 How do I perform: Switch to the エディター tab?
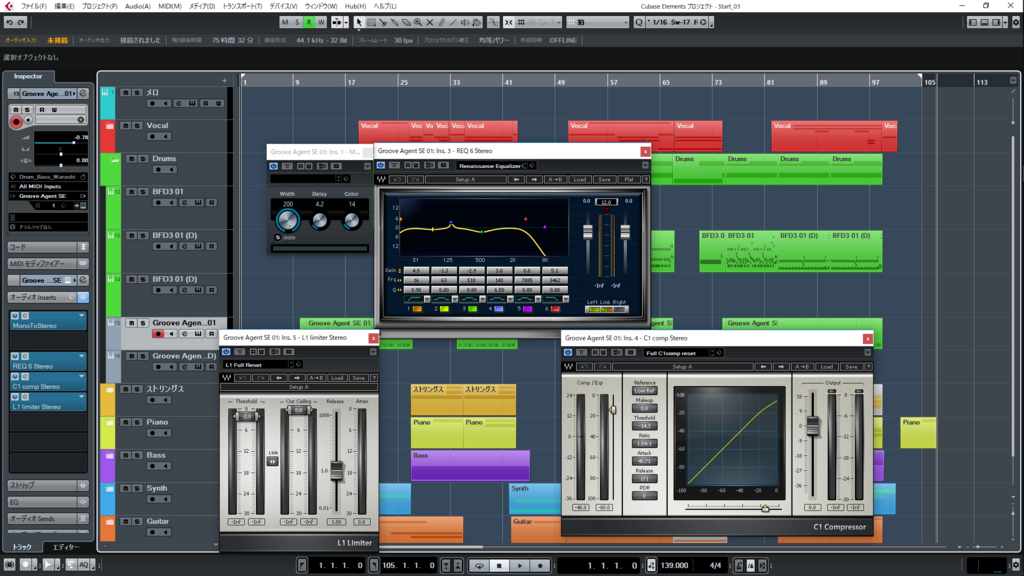65,547
